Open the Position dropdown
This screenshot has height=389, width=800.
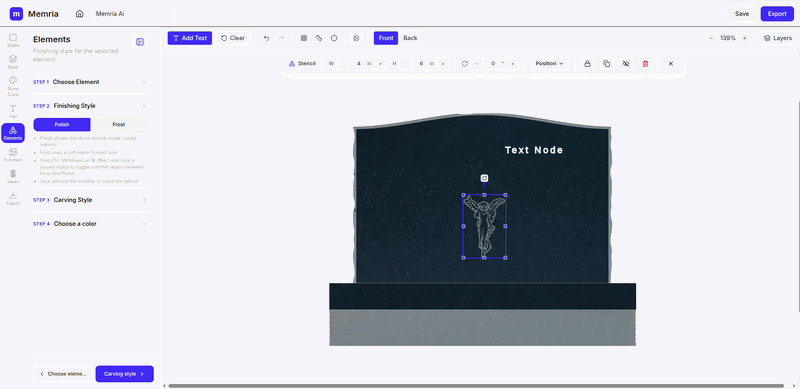click(550, 64)
